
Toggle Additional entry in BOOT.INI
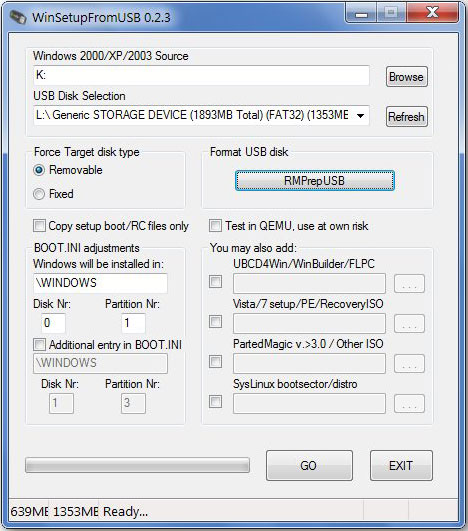click(x=39, y=345)
